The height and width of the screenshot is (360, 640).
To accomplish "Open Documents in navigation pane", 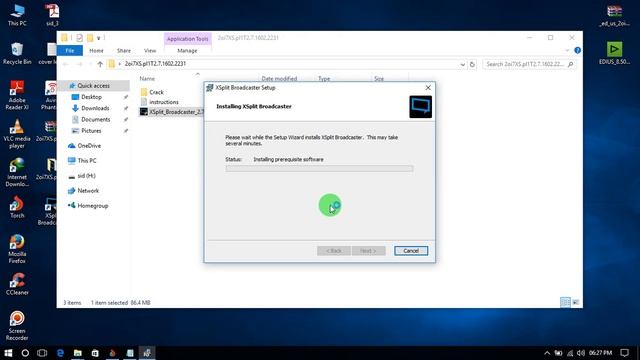I will pos(95,120).
